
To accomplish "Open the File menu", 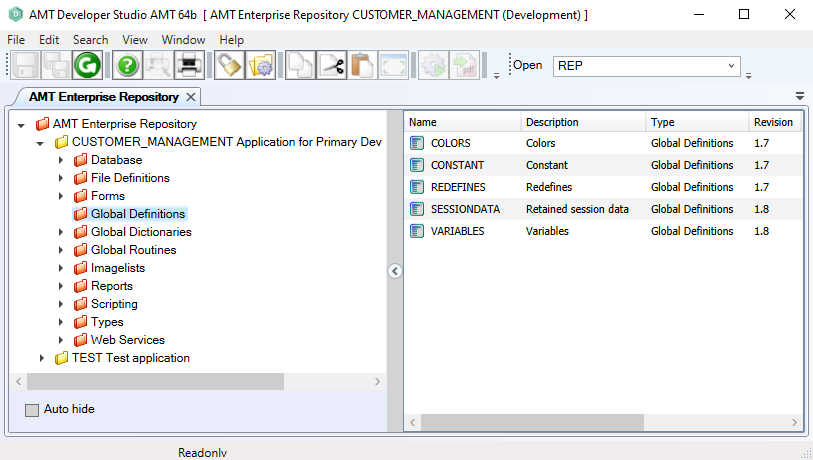I will point(16,40).
